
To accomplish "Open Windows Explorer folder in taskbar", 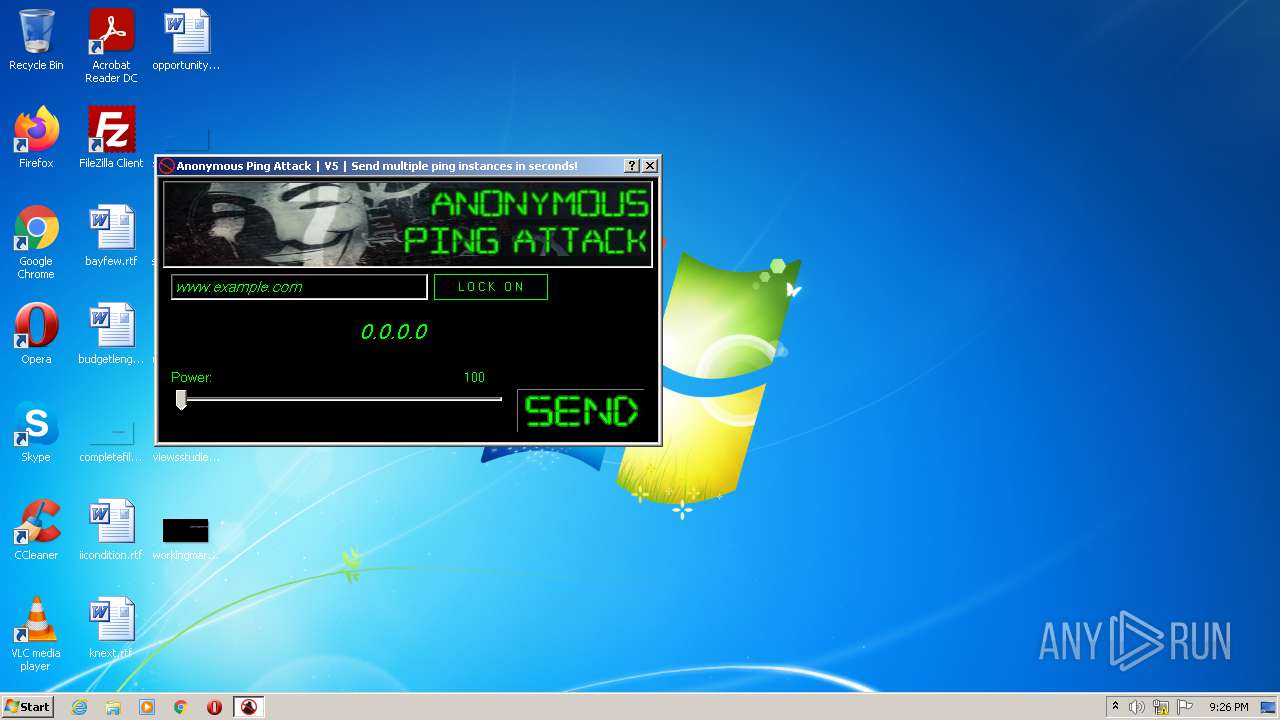I will click(113, 707).
